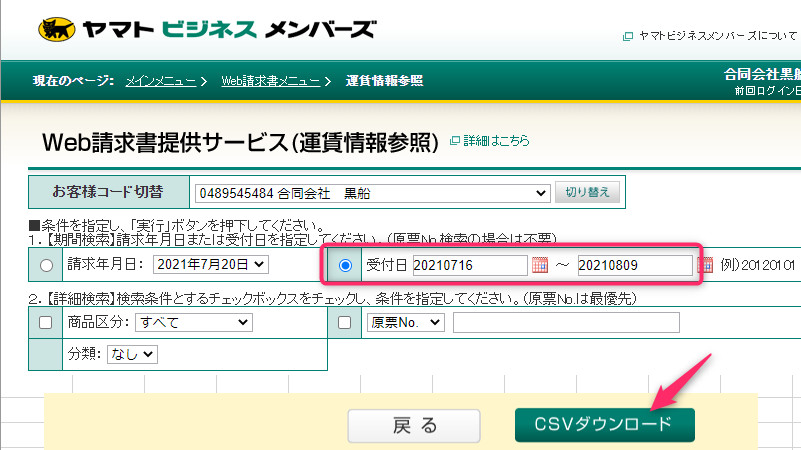Go to Web請求書メニュー breadcrumb
The image size is (801, 450).
271,81
